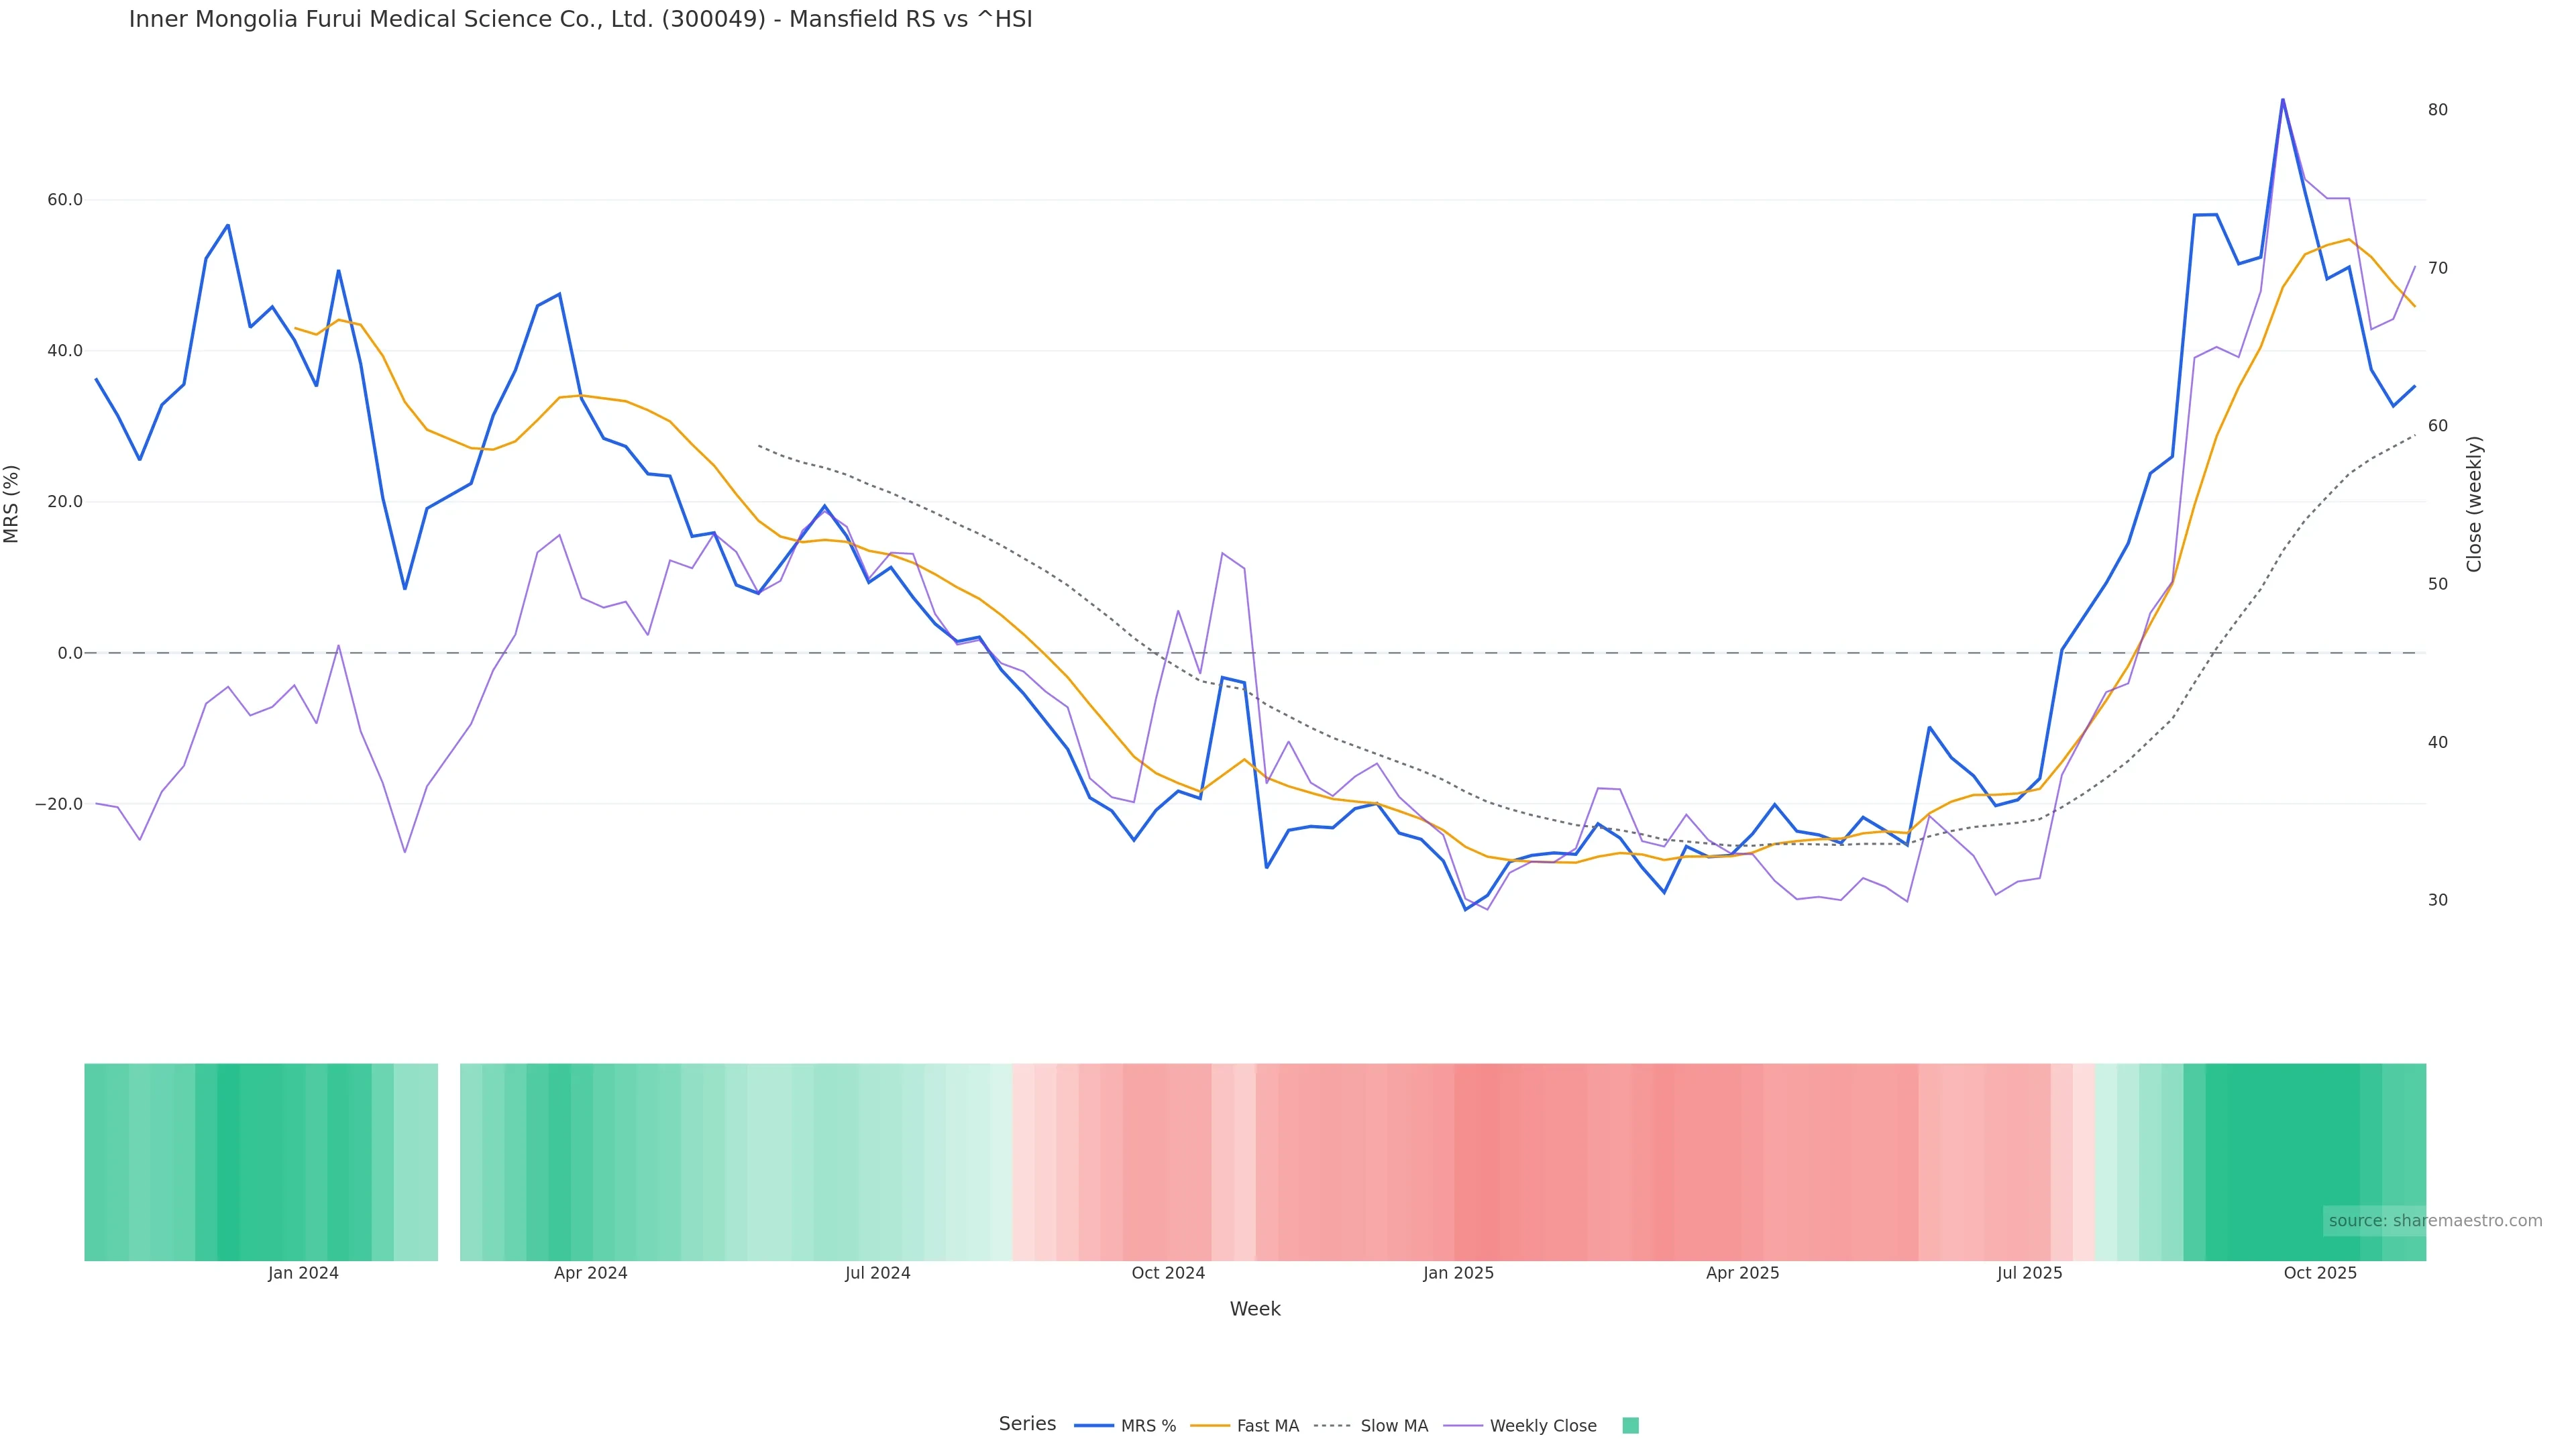Click the orange Fast MA legend line icon
Viewport: 2576px width, 1449px height.
1210,1426
